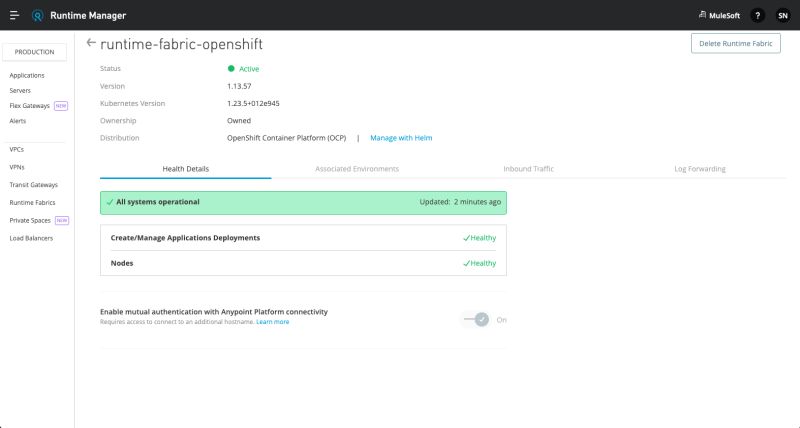Click the Runtime Manager logo icon

pos(37,16)
